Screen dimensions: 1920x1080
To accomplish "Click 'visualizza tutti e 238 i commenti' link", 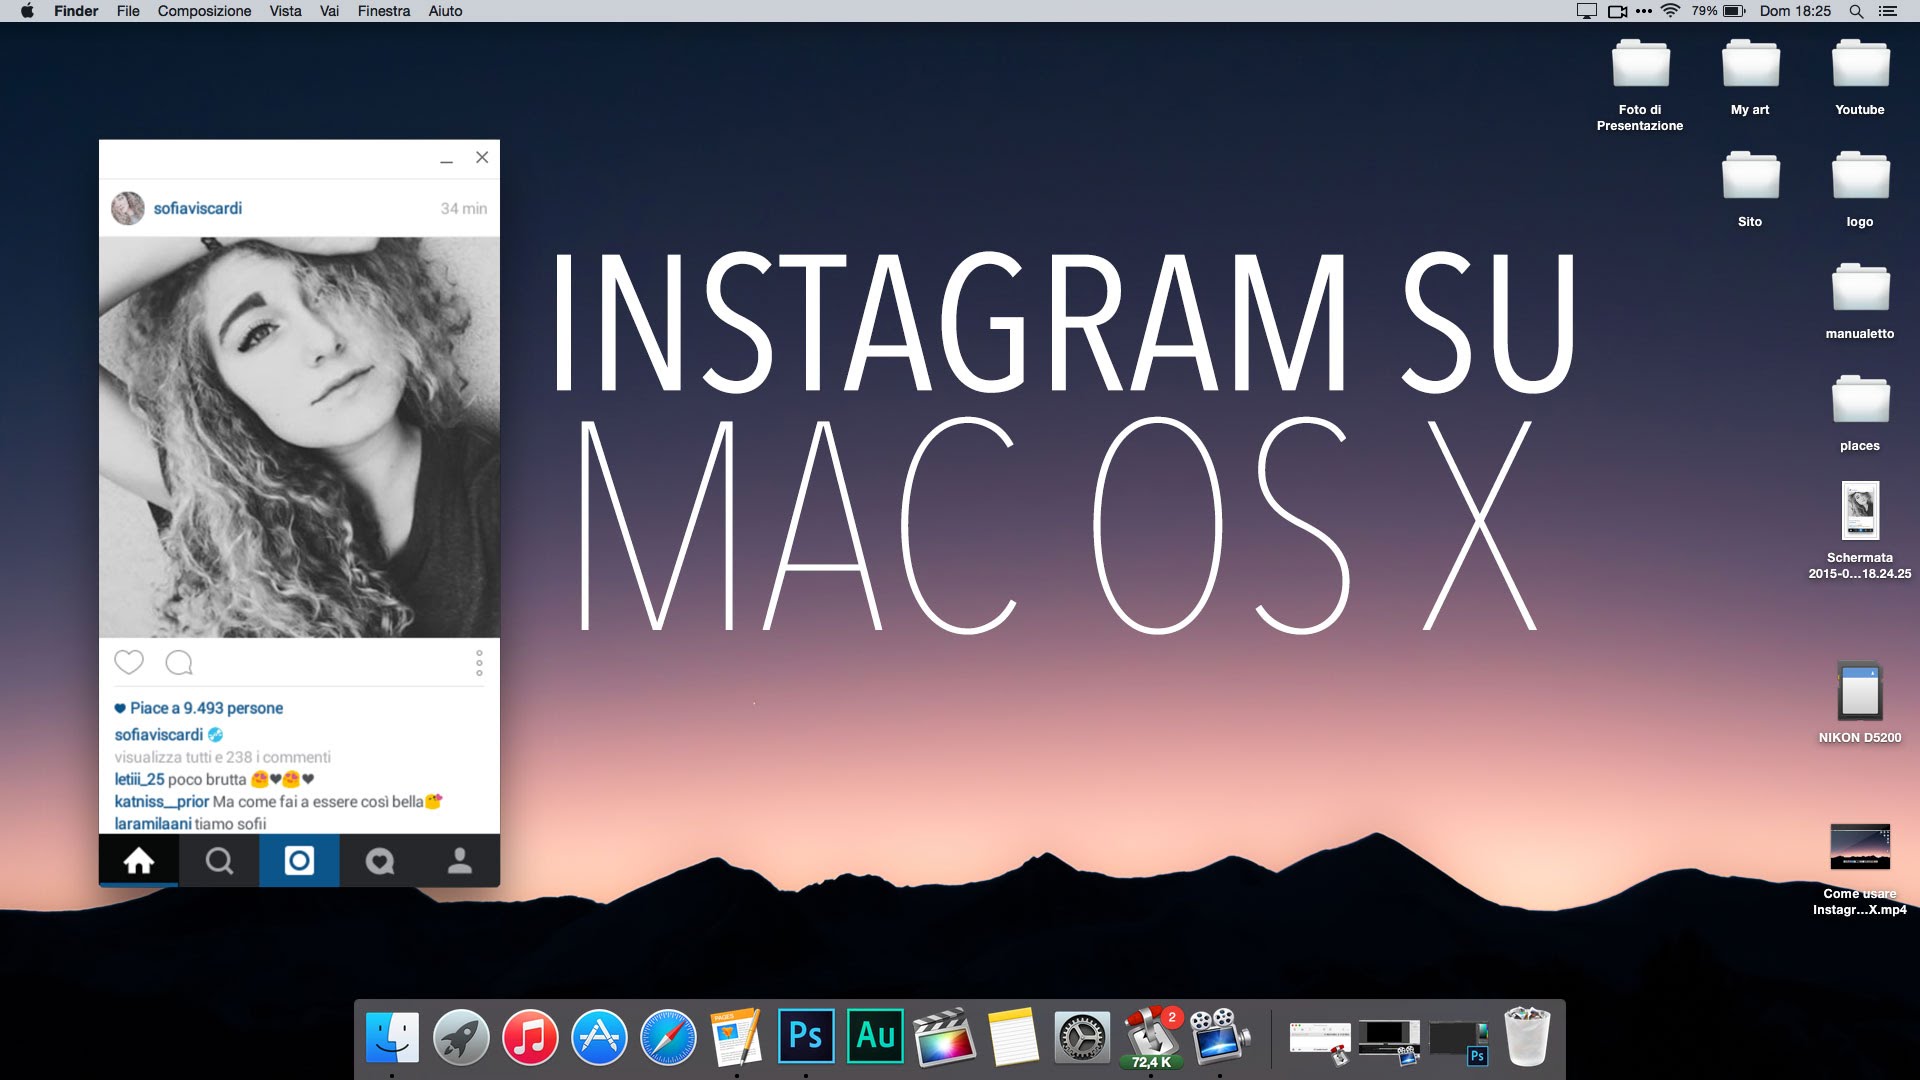I will click(222, 757).
